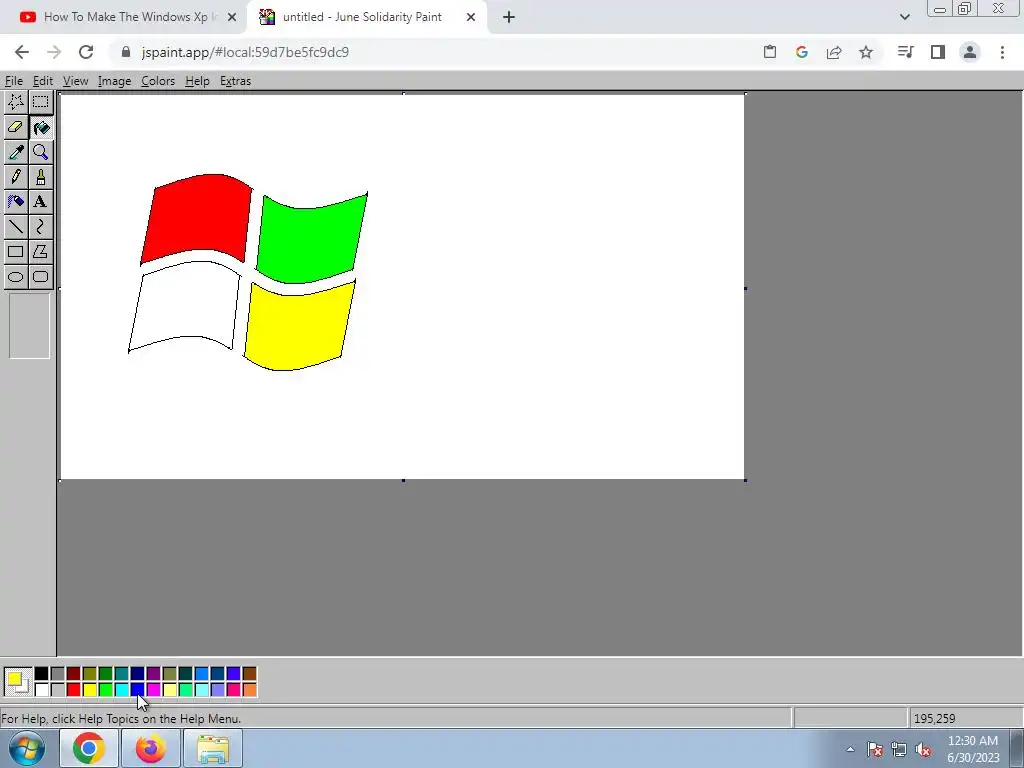Screen dimensions: 1024x768
Task: Pick the Fill With Color bucket tool
Action: coord(40,127)
